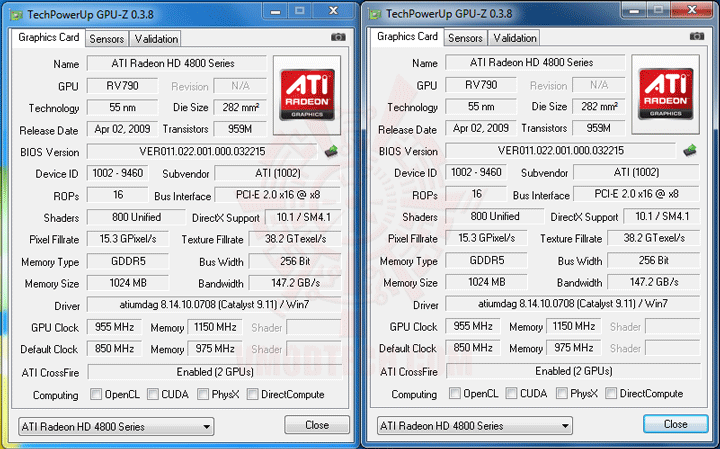Click Die Size 282 mm² in right window
Image resolution: width=720 pixels, height=449 pixels.
599,107
